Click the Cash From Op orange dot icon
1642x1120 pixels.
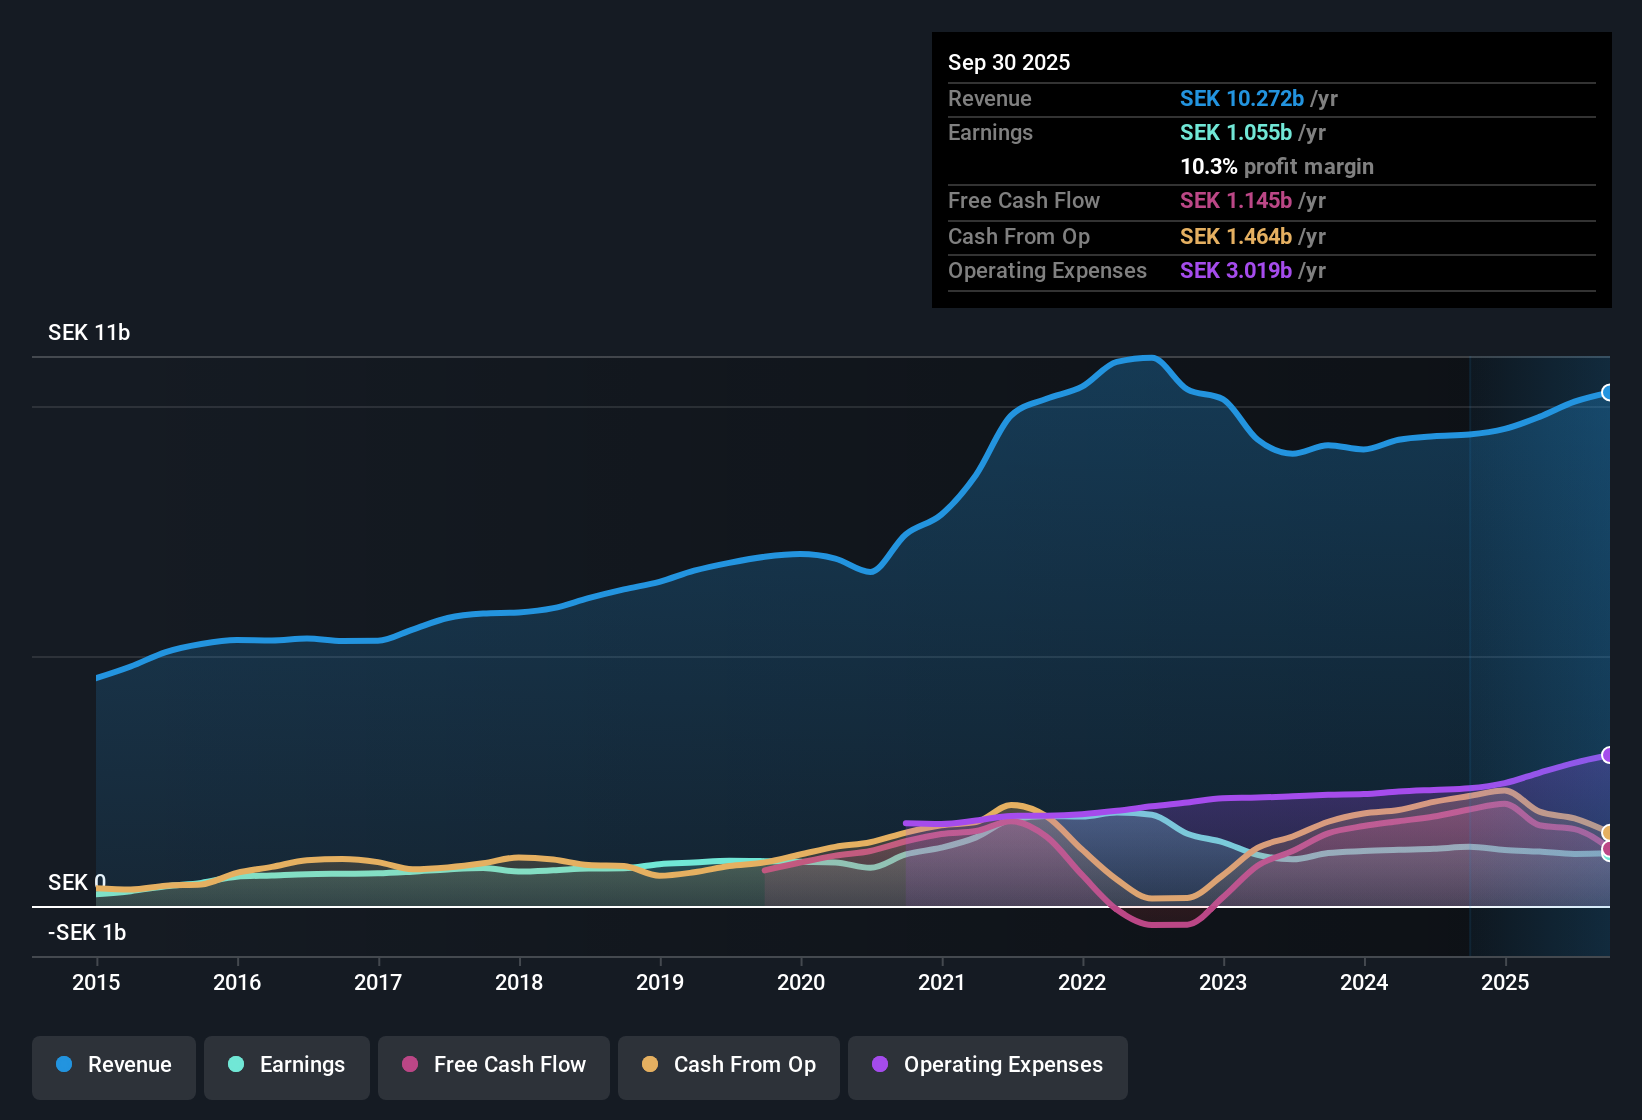pos(650,1065)
